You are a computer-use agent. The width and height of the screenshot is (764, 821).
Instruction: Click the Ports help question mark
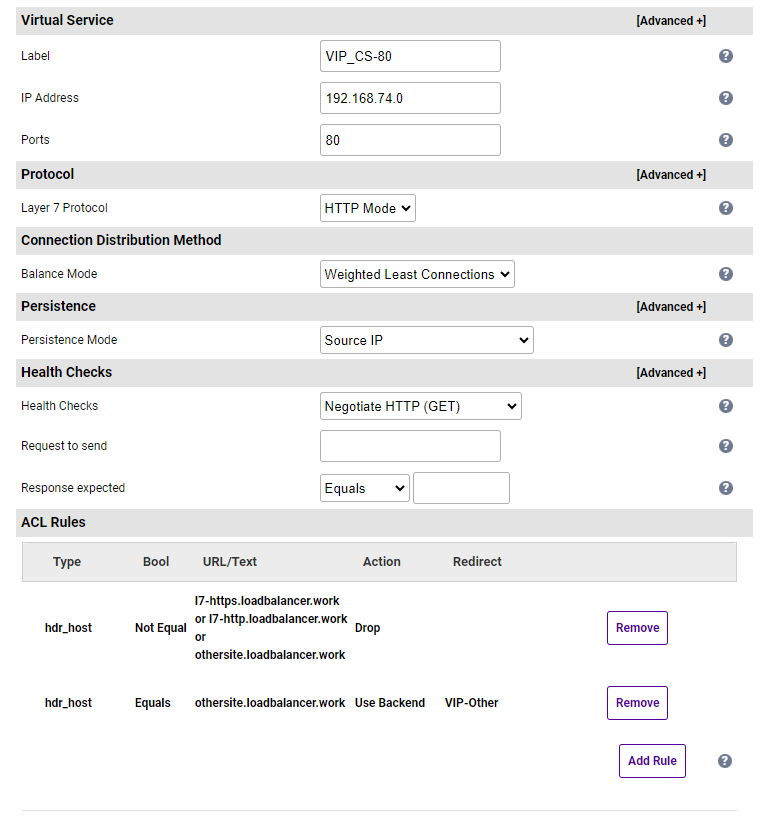click(x=726, y=140)
